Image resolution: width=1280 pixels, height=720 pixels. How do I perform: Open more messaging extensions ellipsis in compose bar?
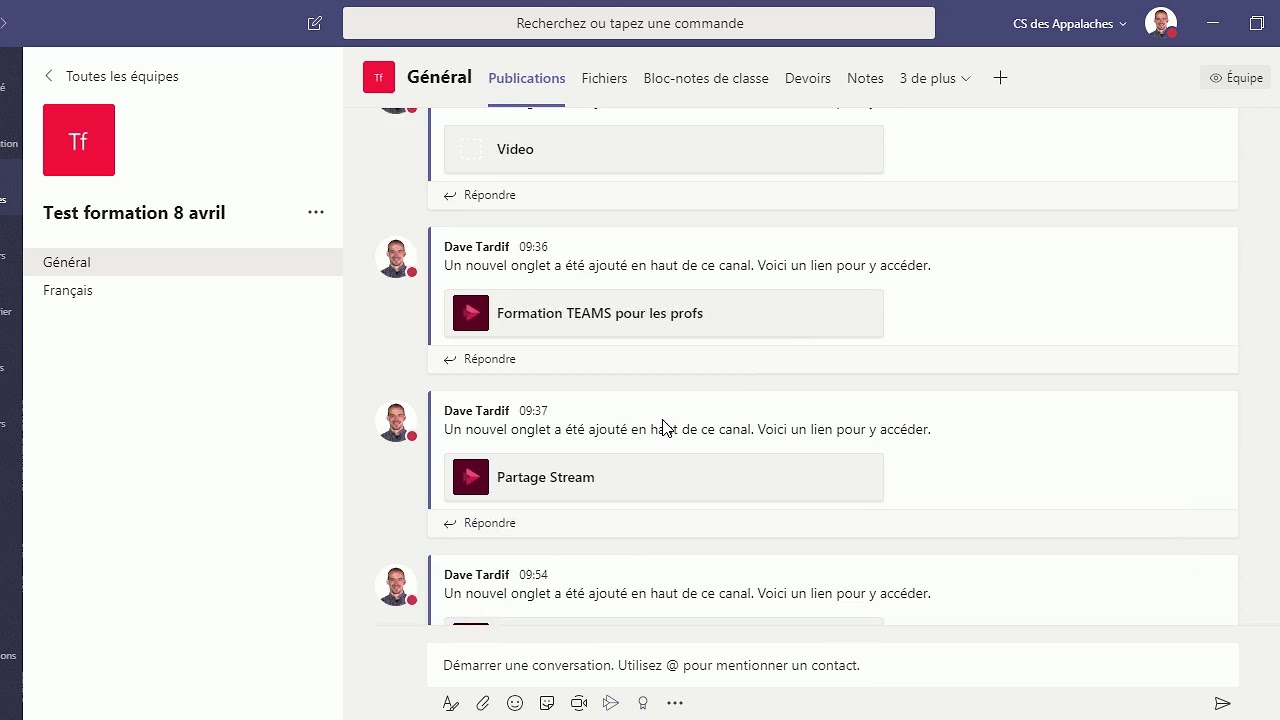coord(675,703)
